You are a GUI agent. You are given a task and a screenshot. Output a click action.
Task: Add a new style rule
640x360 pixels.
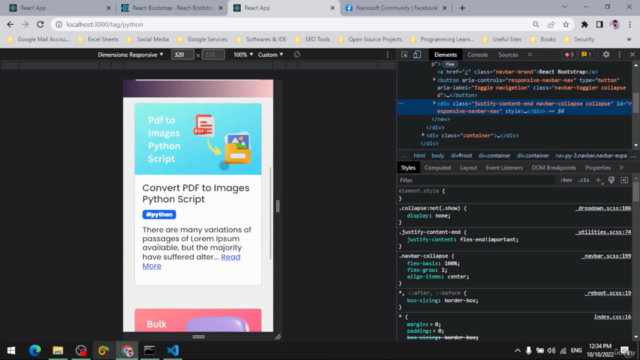(598, 180)
